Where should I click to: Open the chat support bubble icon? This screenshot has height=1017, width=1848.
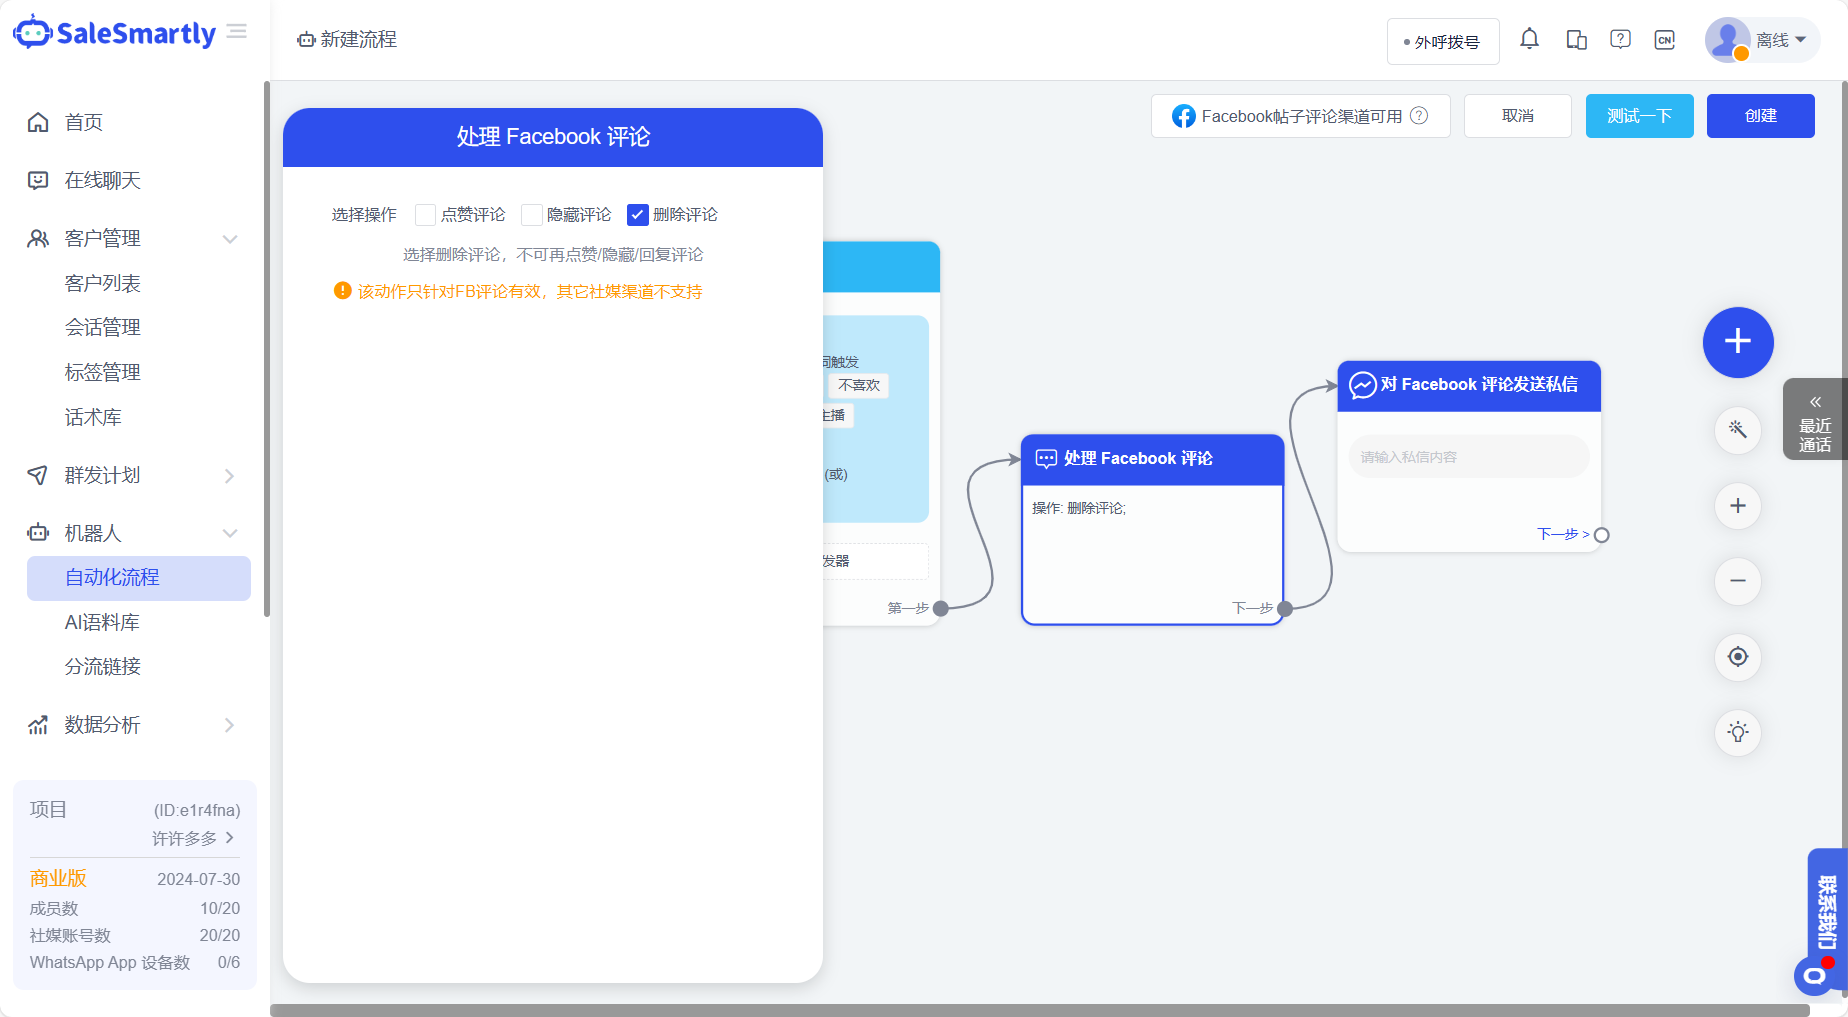[x=1814, y=975]
